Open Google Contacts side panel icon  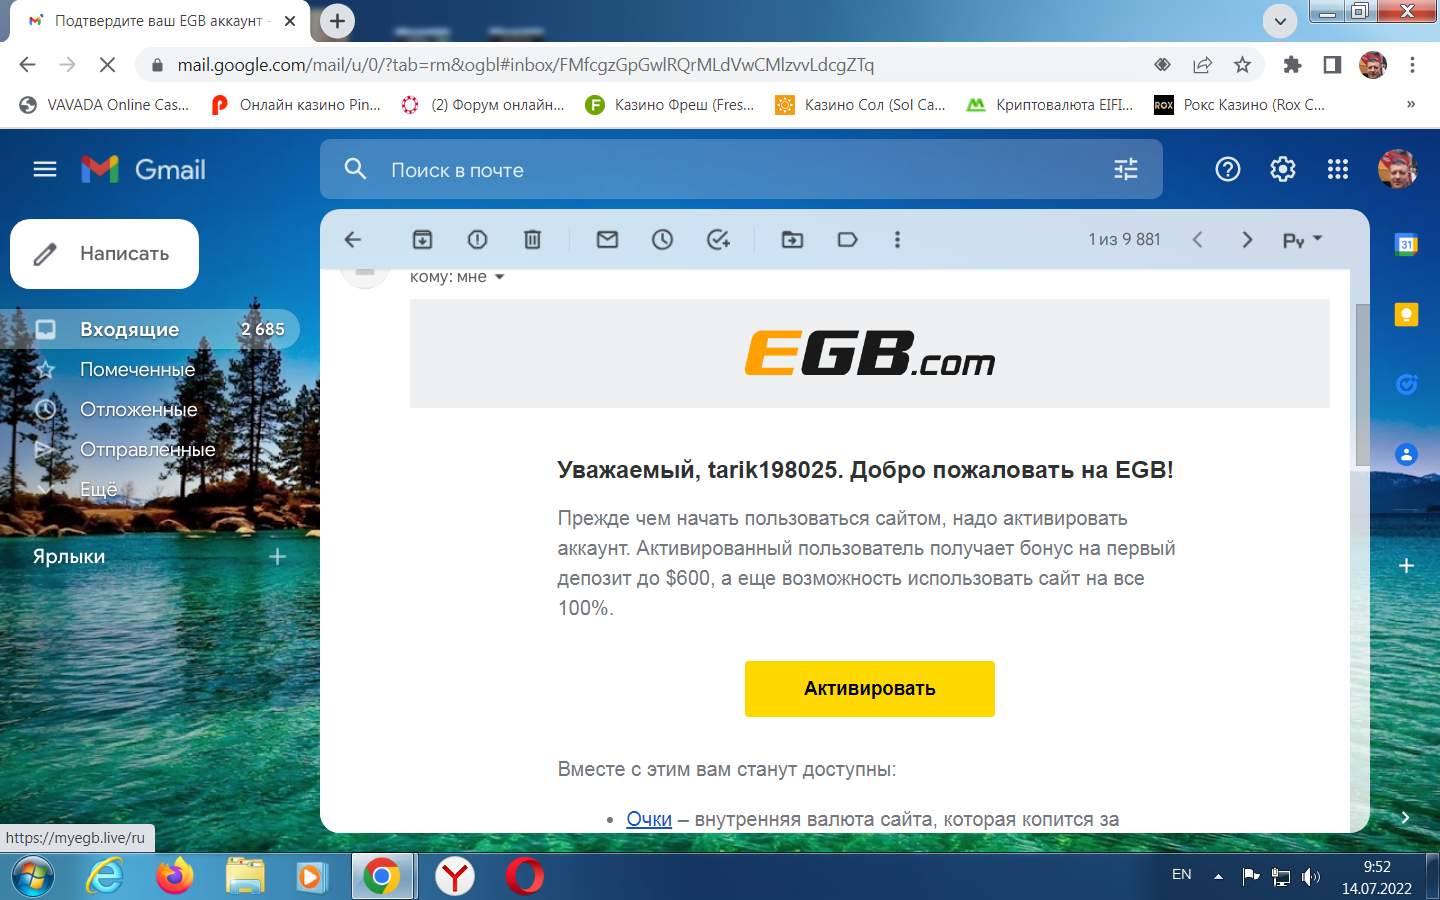(x=1406, y=454)
